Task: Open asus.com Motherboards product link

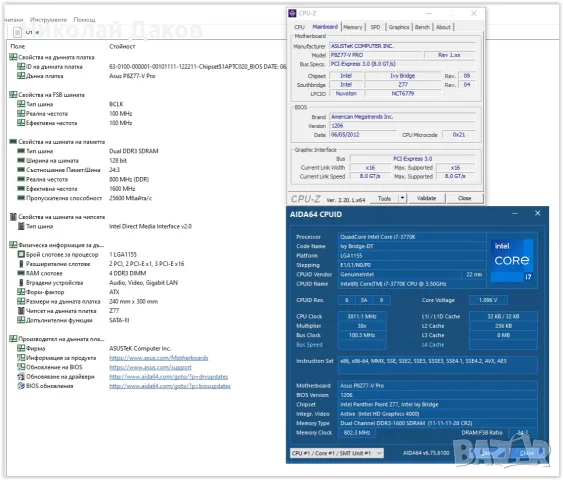Action: click(x=159, y=358)
